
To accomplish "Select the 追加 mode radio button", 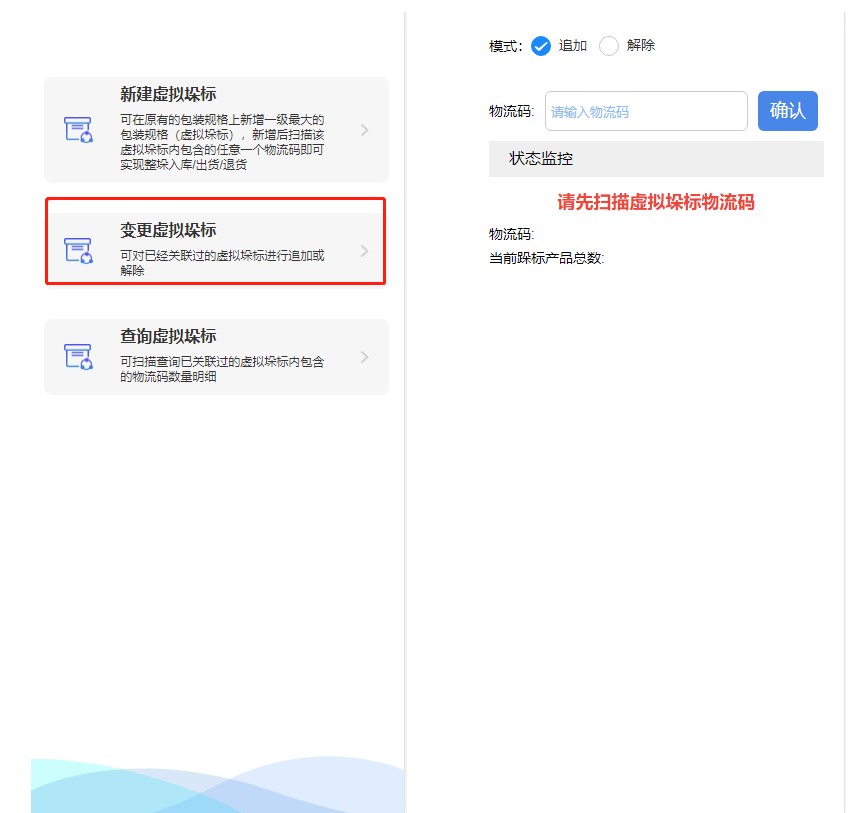I will [x=541, y=46].
